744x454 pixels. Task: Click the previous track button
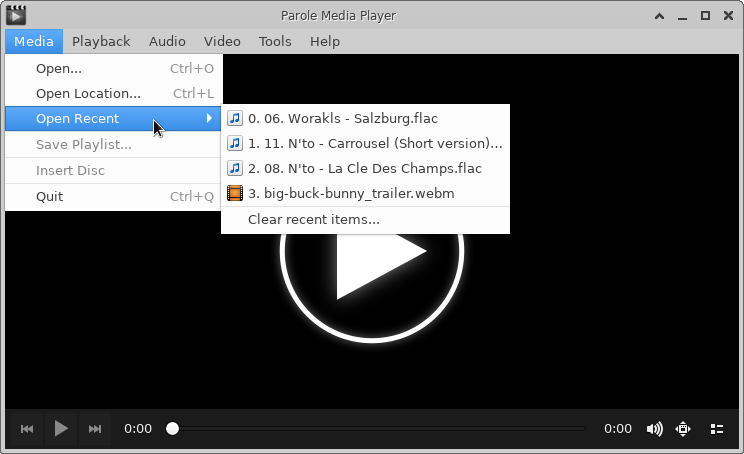pos(27,429)
